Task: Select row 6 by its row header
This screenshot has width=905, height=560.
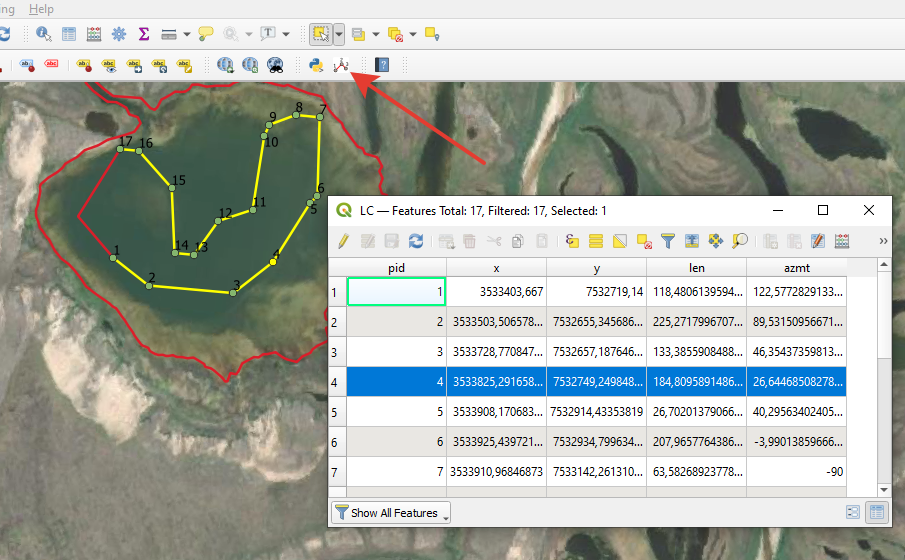Action: click(x=335, y=442)
